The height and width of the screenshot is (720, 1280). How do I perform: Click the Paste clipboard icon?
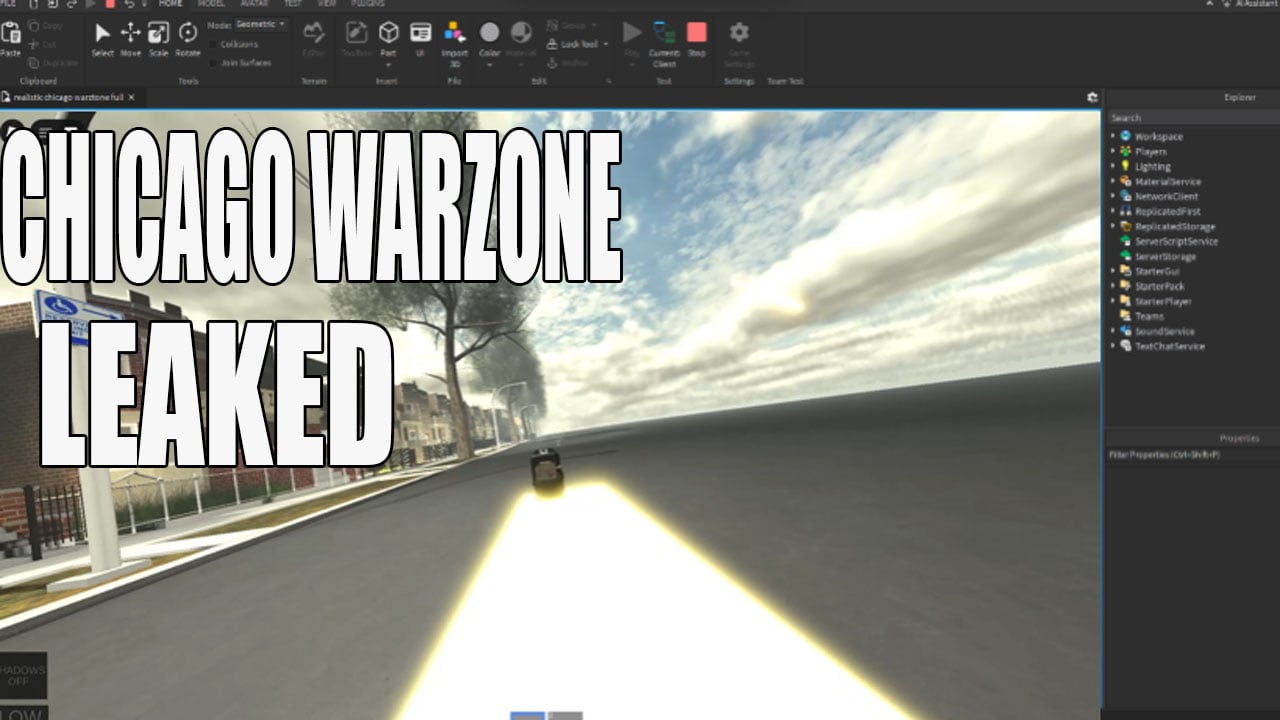(x=11, y=33)
